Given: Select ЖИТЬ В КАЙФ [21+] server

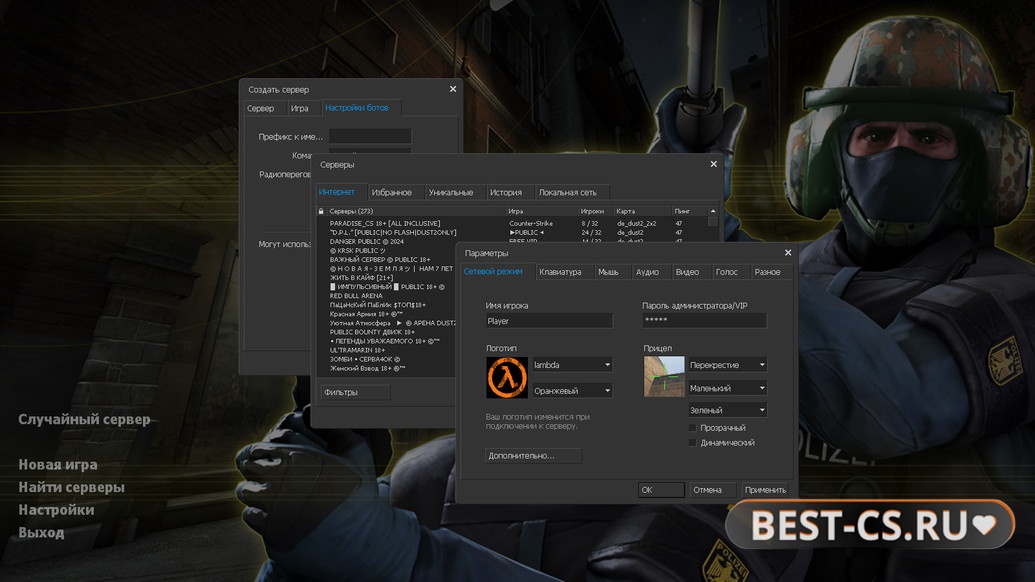Looking at the screenshot, I should (387, 278).
